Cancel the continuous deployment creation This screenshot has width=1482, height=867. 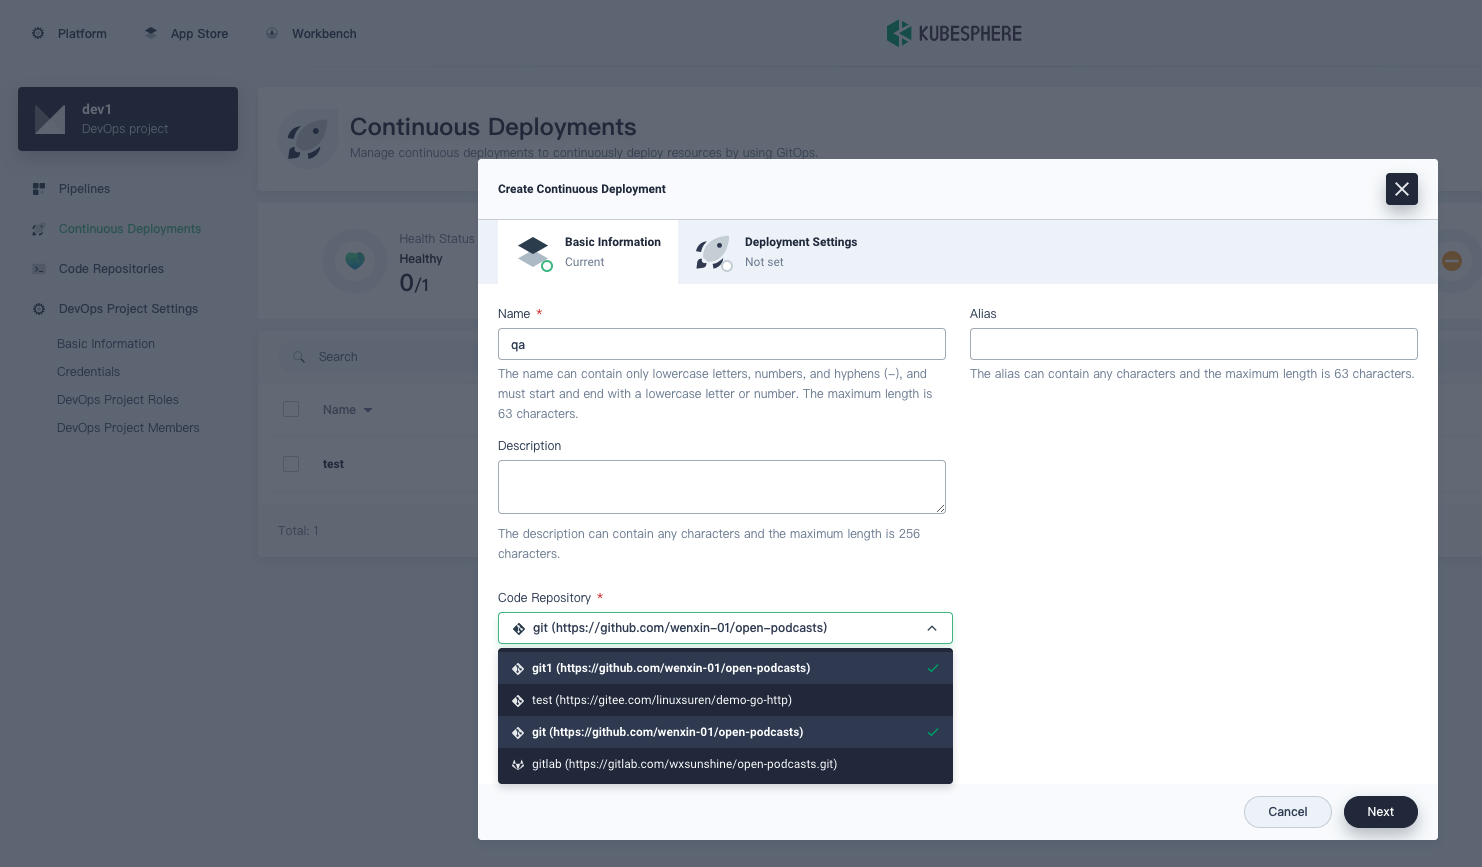click(x=1287, y=811)
